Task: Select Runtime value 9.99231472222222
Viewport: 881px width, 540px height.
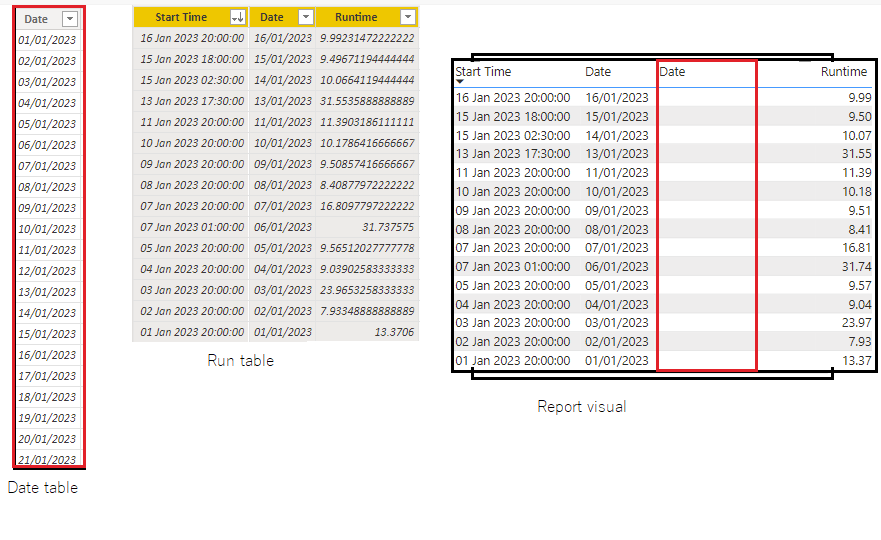Action: coord(367,38)
